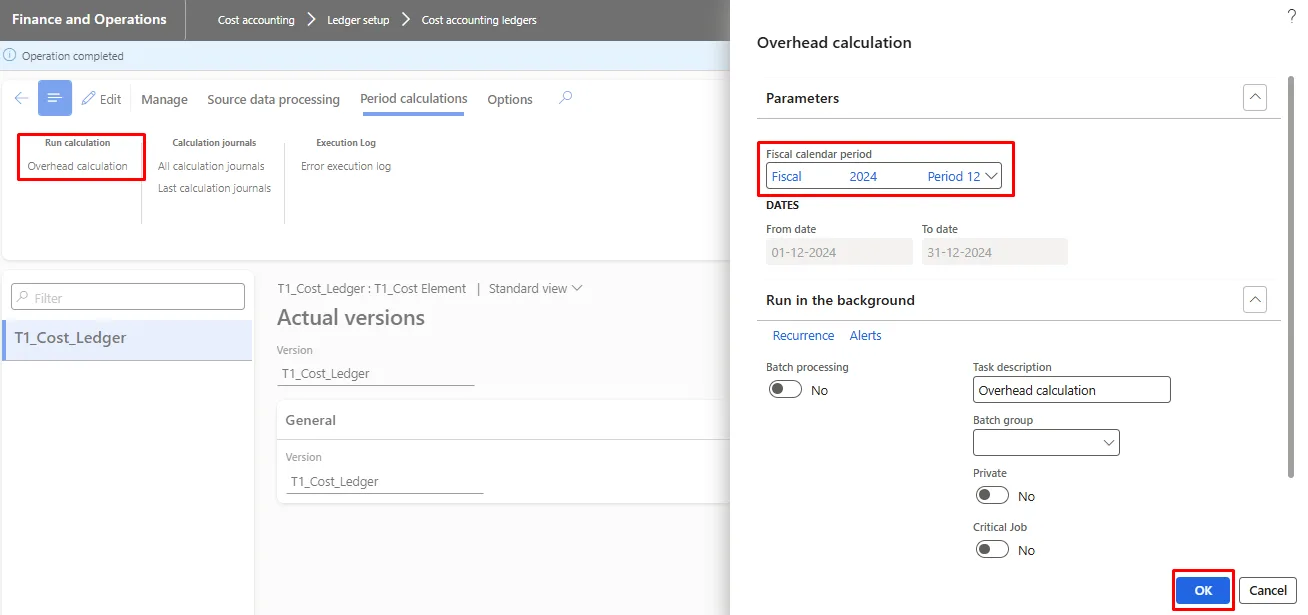Go to Cost accounting ledgers breadcrumb
This screenshot has width=1308, height=615.
click(479, 20)
